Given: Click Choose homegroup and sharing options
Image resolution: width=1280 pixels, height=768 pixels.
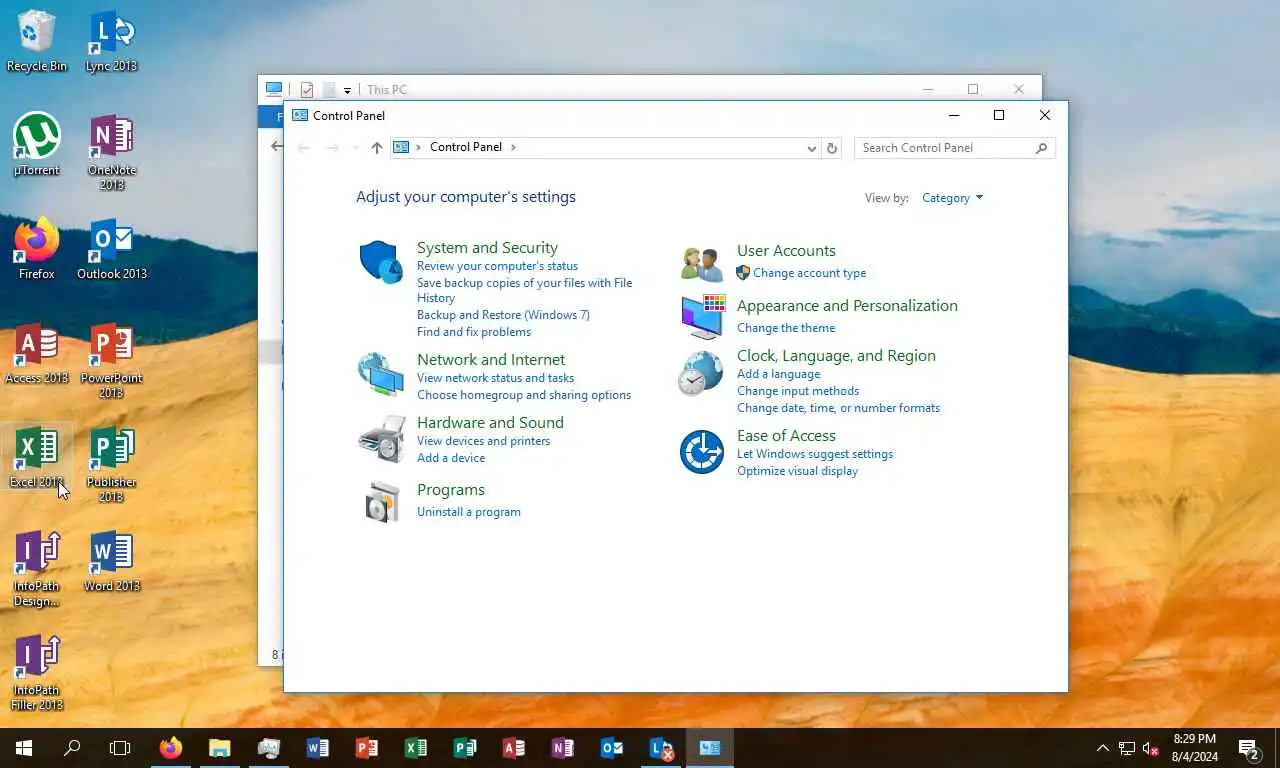Looking at the screenshot, I should (524, 395).
